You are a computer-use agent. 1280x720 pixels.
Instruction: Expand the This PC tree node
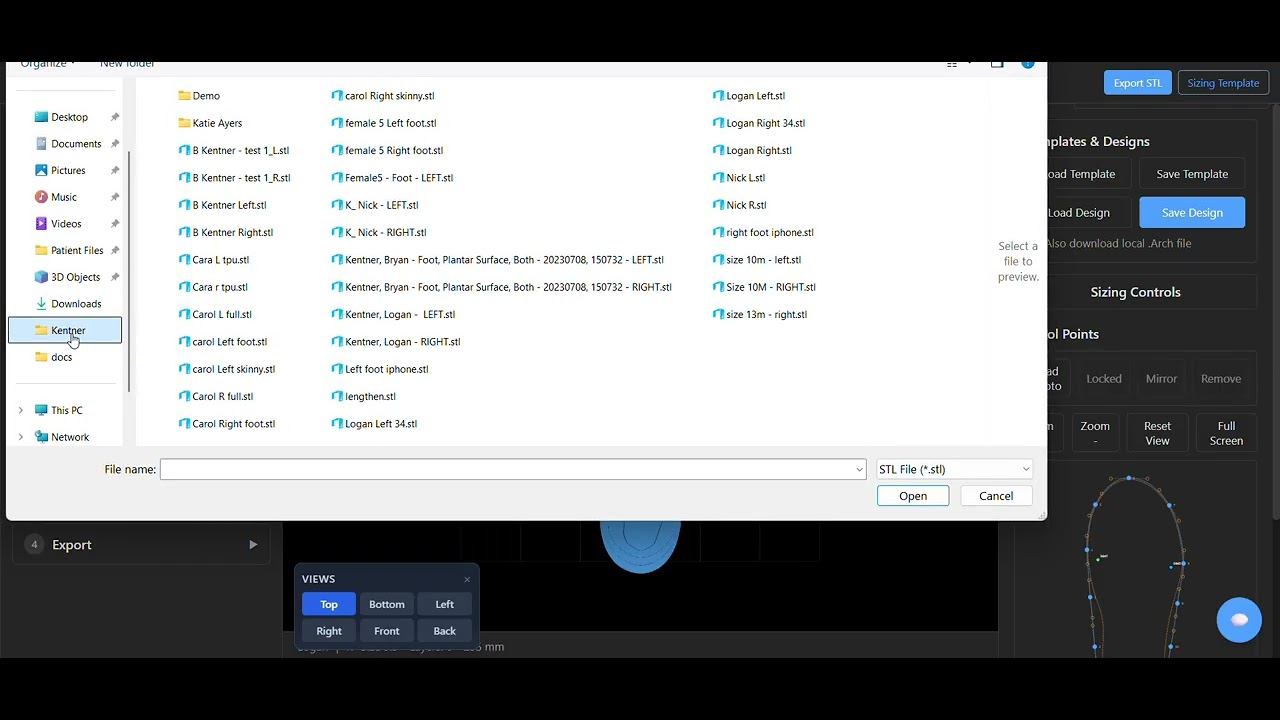pos(21,410)
